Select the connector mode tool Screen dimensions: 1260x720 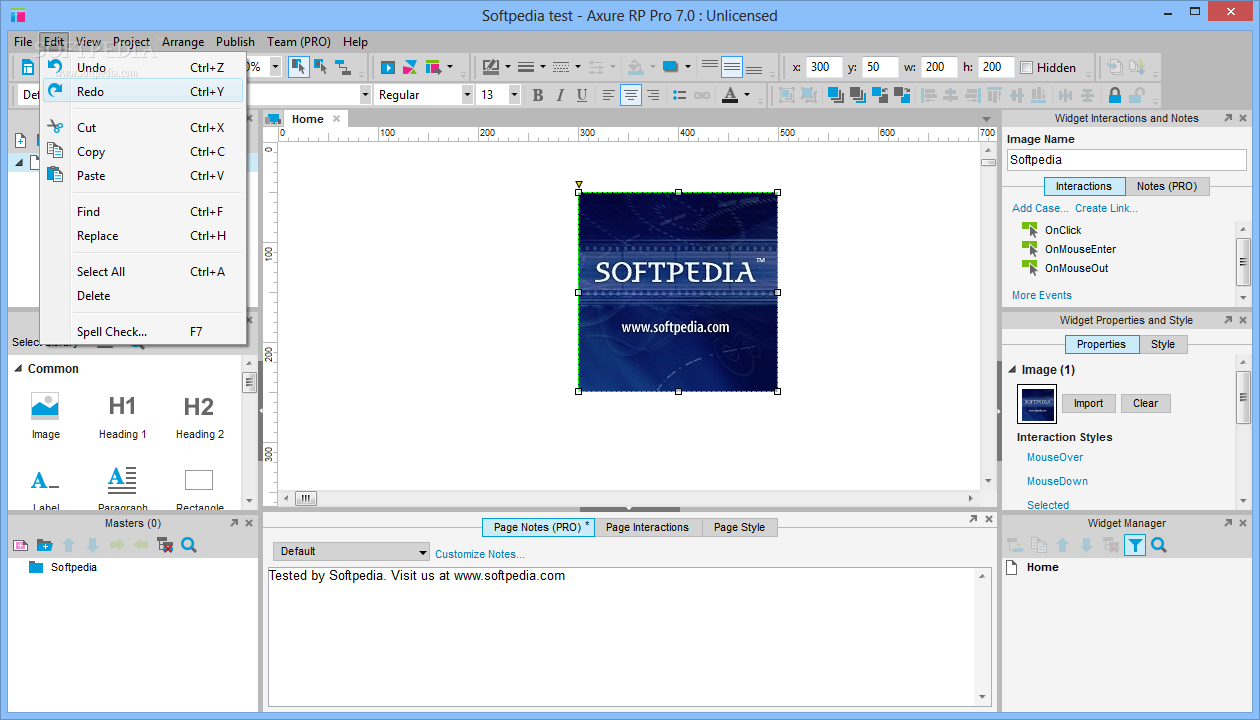tap(343, 67)
